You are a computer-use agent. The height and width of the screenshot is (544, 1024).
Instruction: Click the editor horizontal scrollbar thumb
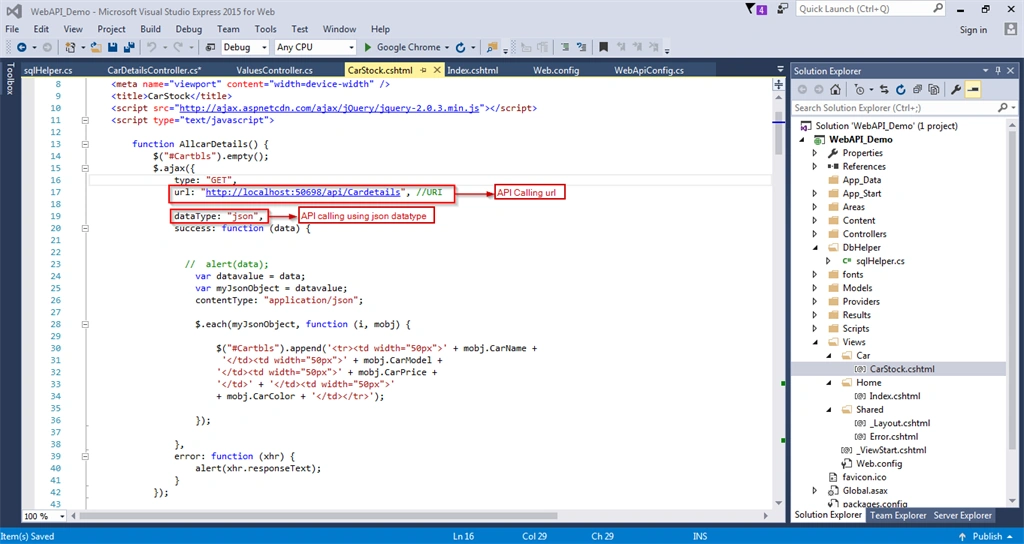click(x=319, y=516)
